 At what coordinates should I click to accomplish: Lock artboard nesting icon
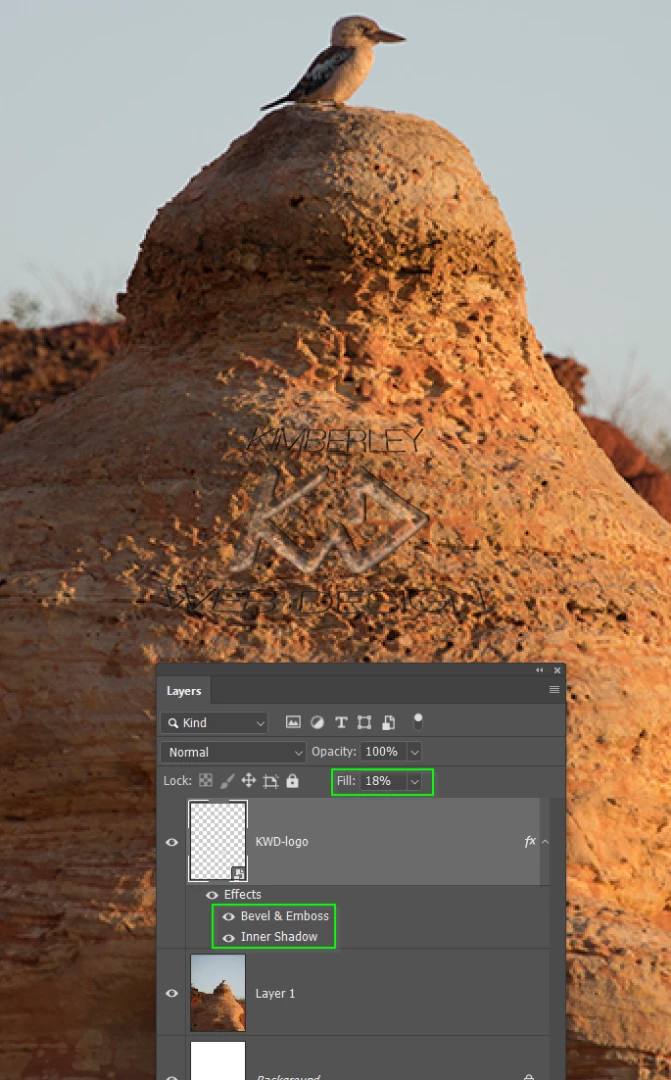[x=270, y=781]
